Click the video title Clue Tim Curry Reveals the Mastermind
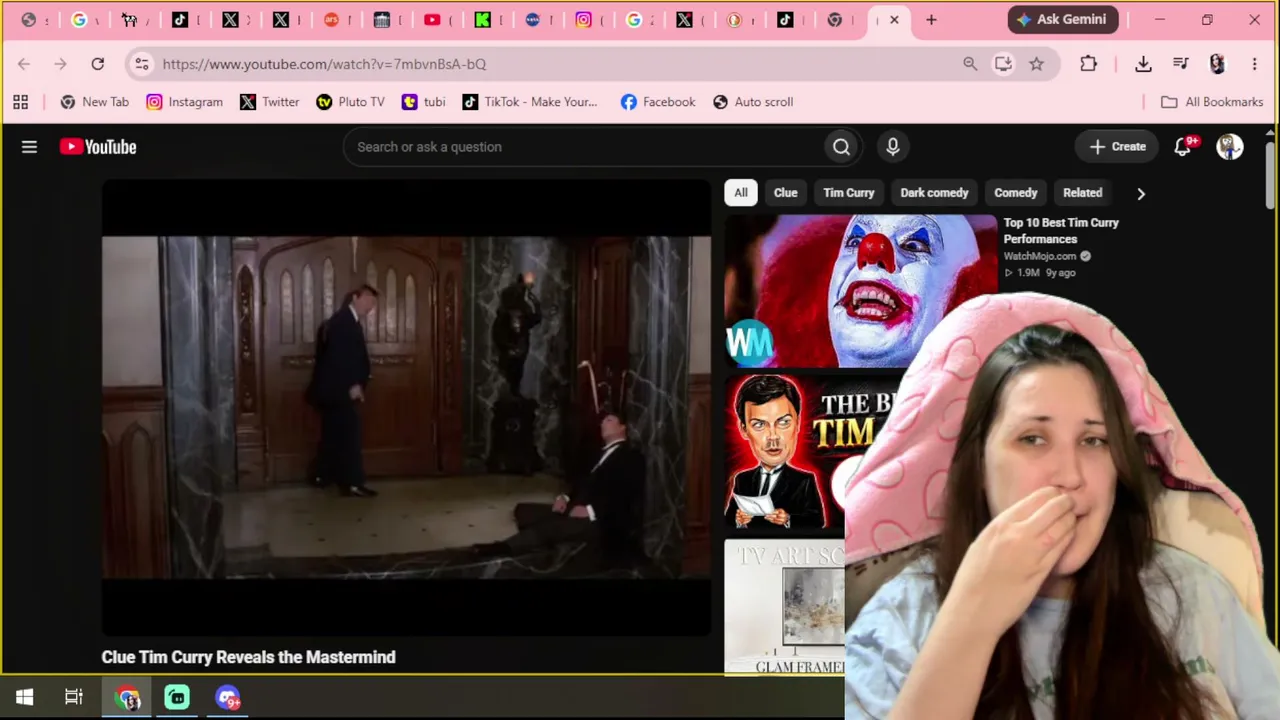This screenshot has width=1280, height=720. tap(248, 657)
